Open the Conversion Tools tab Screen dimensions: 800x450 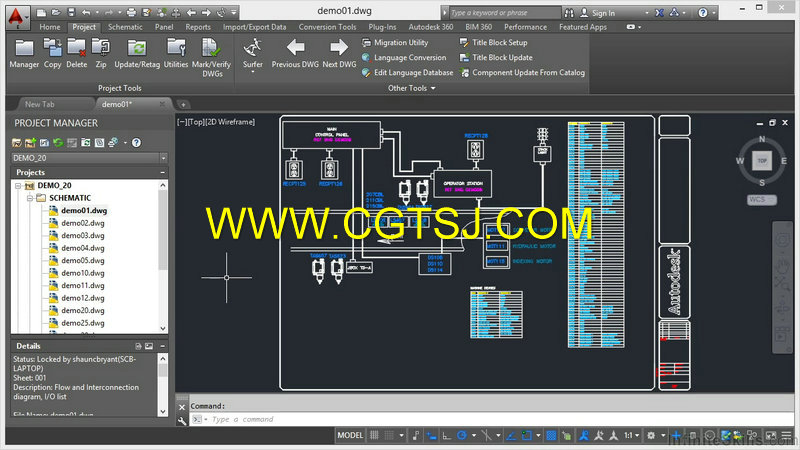[x=327, y=27]
